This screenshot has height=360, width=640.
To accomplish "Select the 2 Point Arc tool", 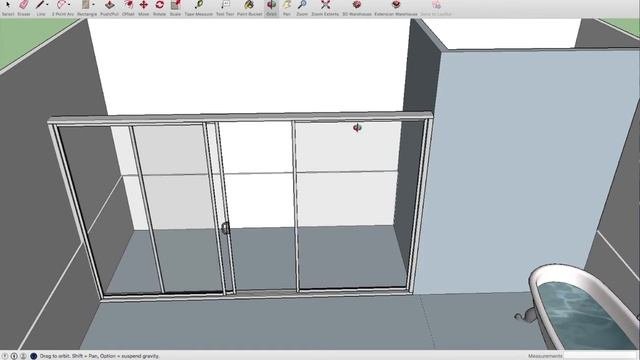I will [x=61, y=5].
